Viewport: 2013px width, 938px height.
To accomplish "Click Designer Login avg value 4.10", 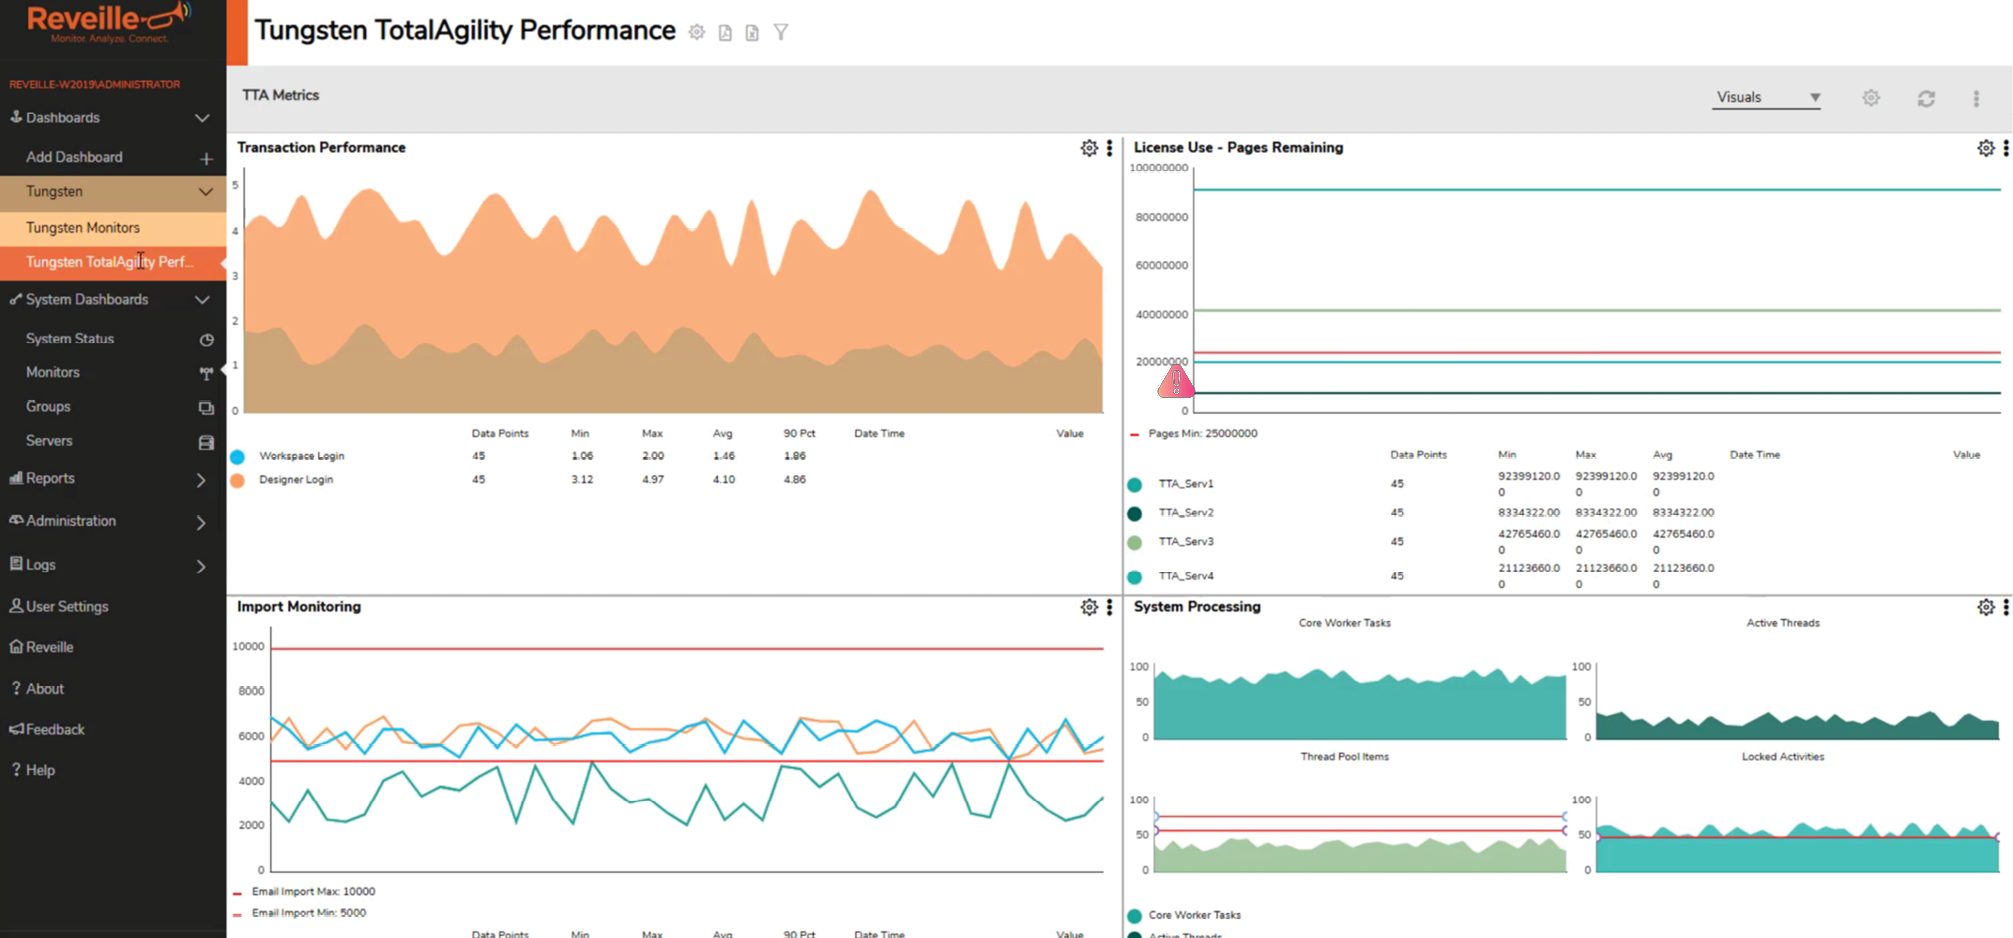I will click(x=724, y=479).
